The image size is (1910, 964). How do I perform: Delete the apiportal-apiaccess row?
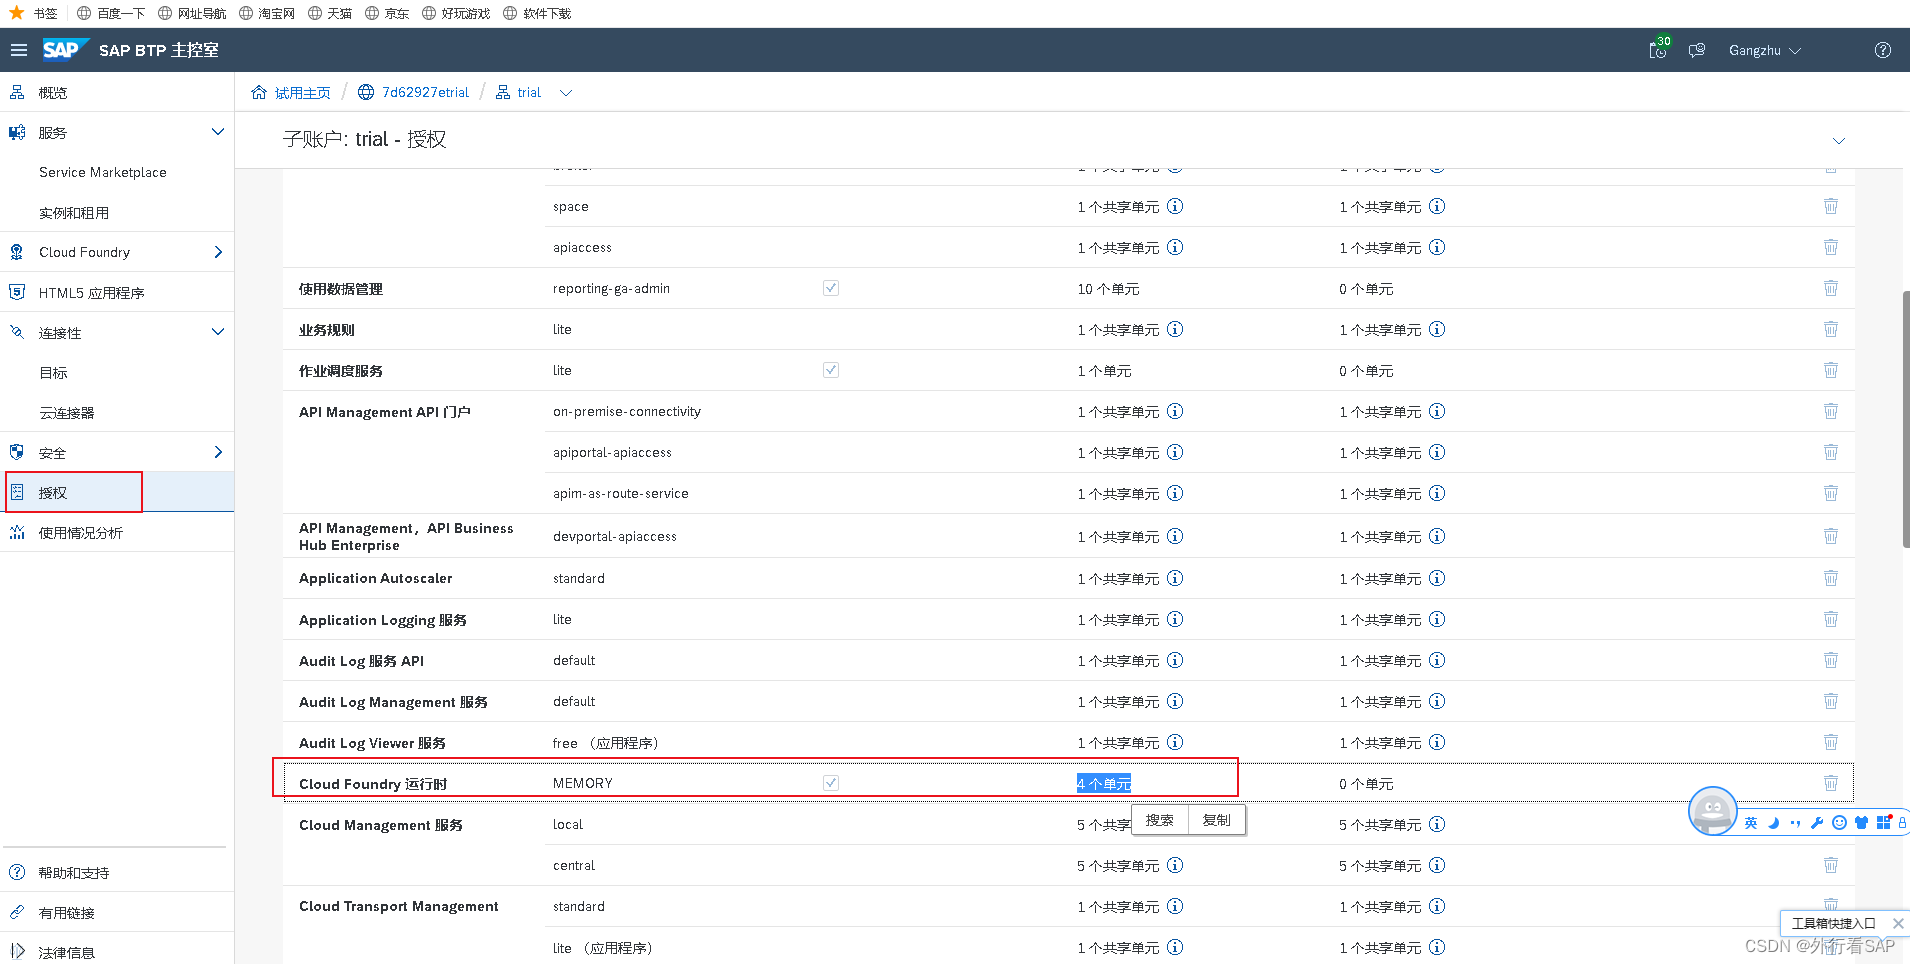point(1831,452)
